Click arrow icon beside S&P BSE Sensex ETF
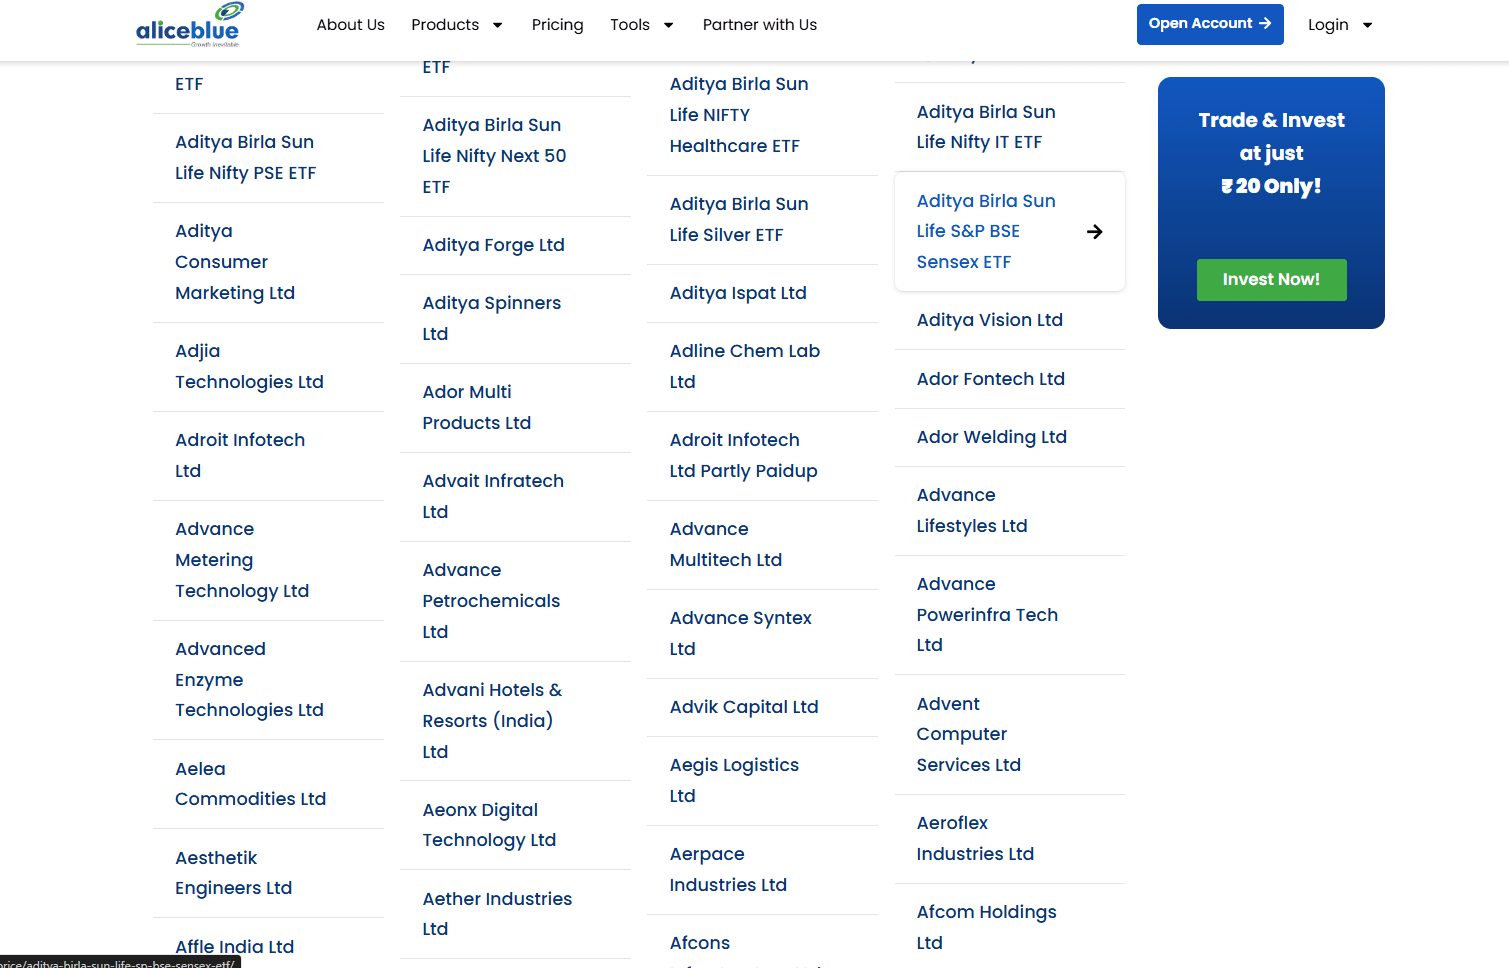This screenshot has width=1509, height=968. (1095, 232)
